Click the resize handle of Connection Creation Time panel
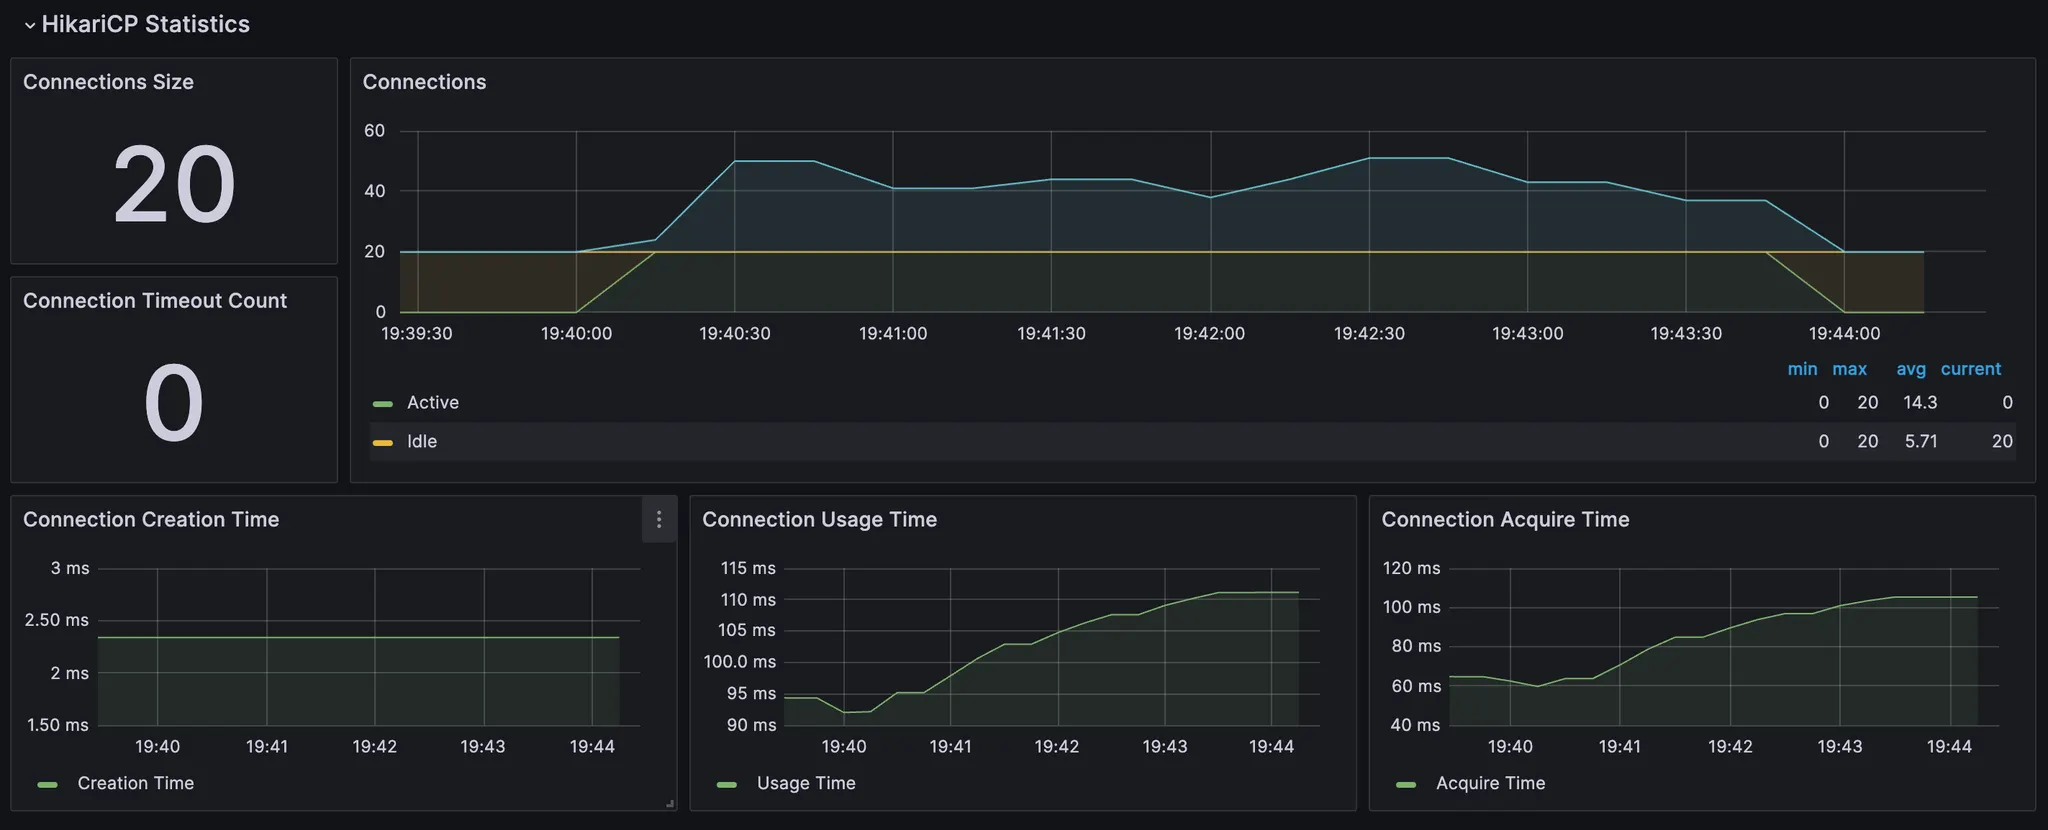This screenshot has width=2048, height=830. pos(669,803)
